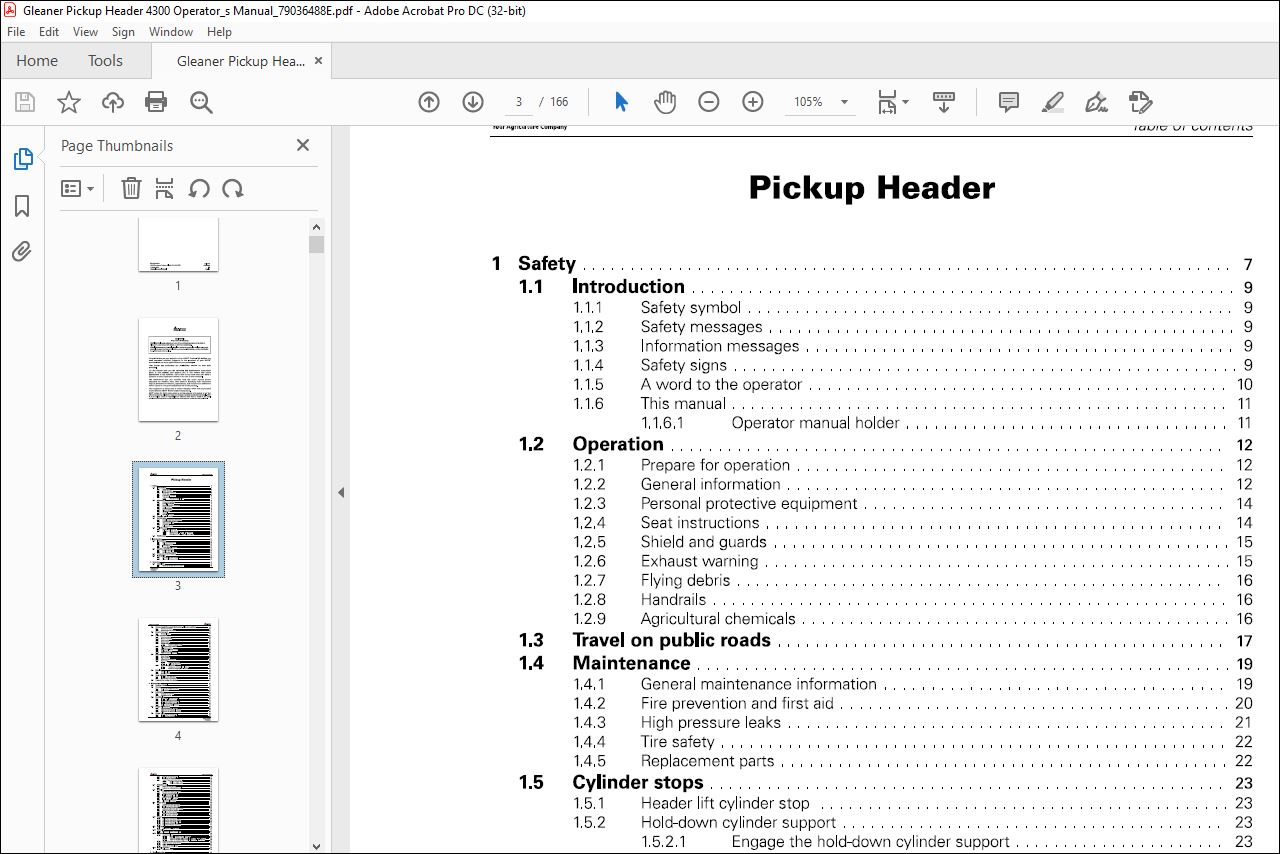Collapse the navigation pane with side arrow
Image resolution: width=1280 pixels, height=854 pixels.
pyautogui.click(x=340, y=492)
